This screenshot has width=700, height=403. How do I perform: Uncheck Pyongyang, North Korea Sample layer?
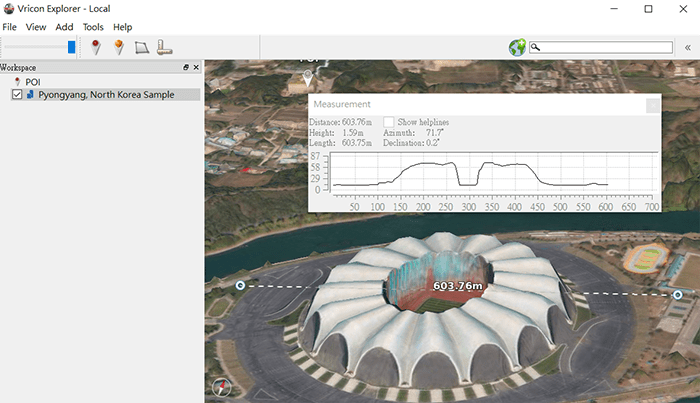(x=17, y=95)
